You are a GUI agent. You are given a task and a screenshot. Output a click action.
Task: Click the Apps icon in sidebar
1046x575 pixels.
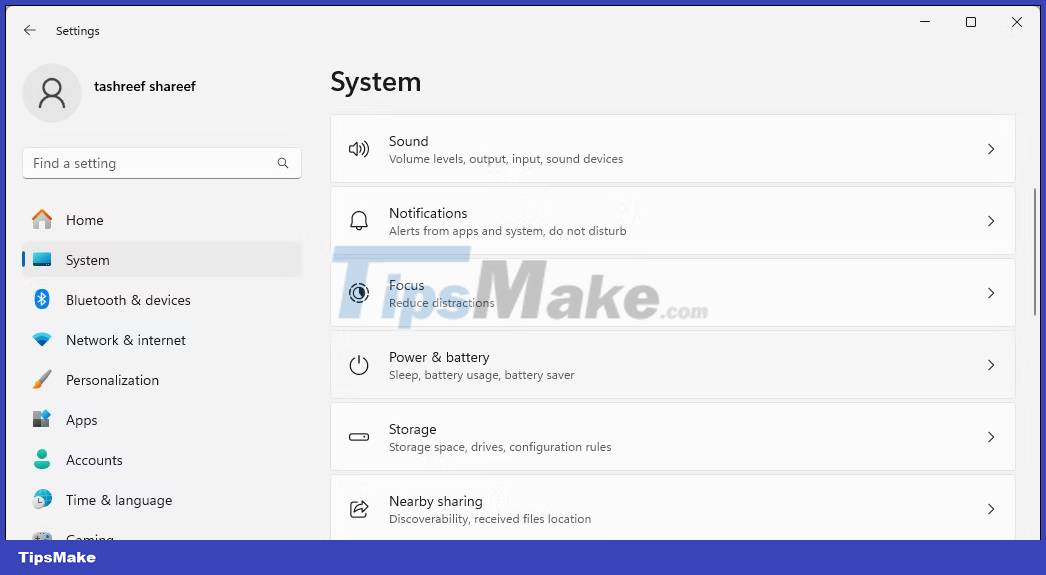pyautogui.click(x=42, y=419)
